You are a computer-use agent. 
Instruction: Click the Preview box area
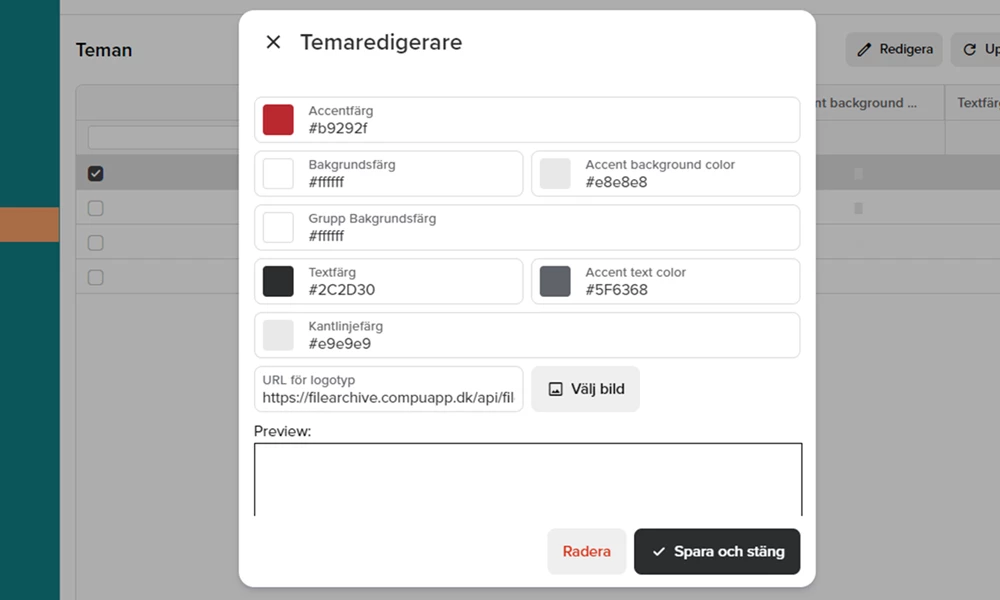[528, 479]
